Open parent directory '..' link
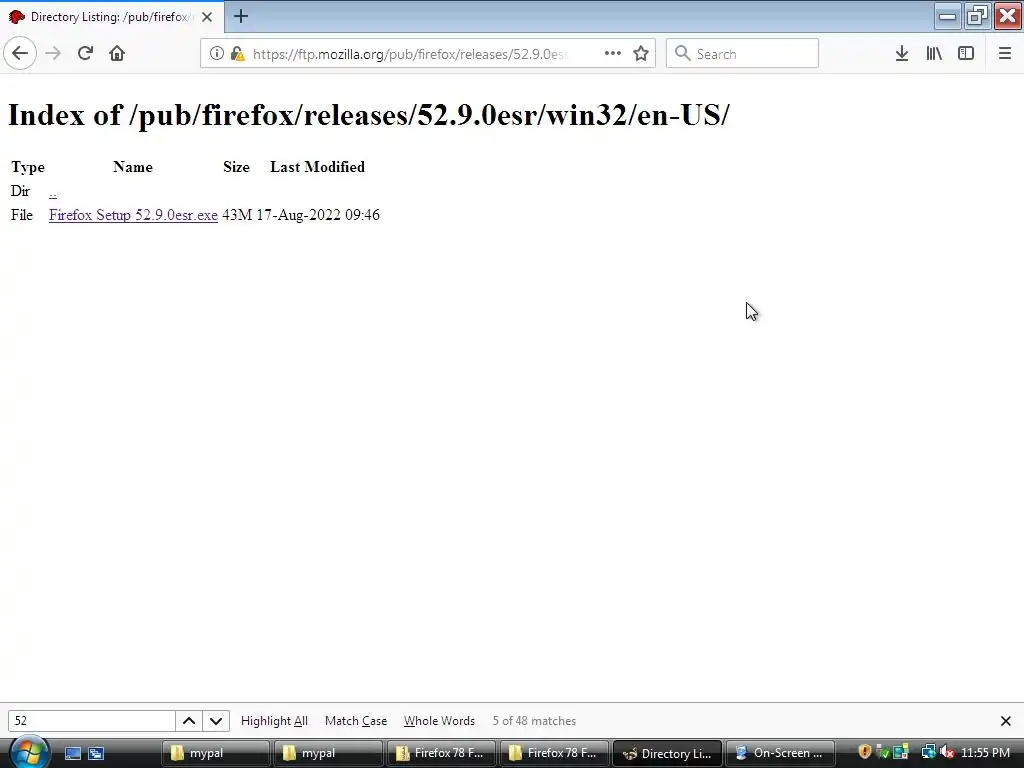The image size is (1024, 768). point(53,192)
